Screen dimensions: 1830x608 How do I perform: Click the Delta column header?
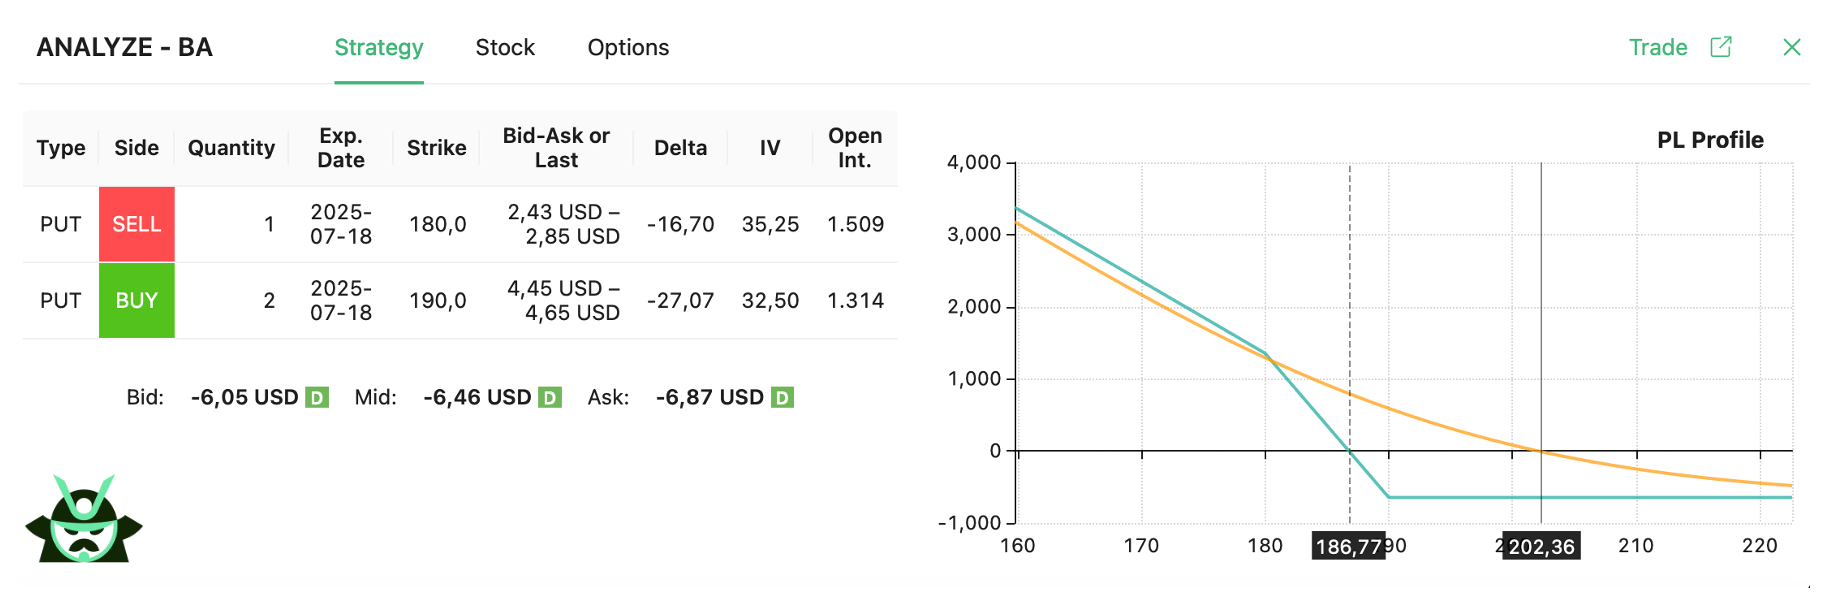(680, 147)
